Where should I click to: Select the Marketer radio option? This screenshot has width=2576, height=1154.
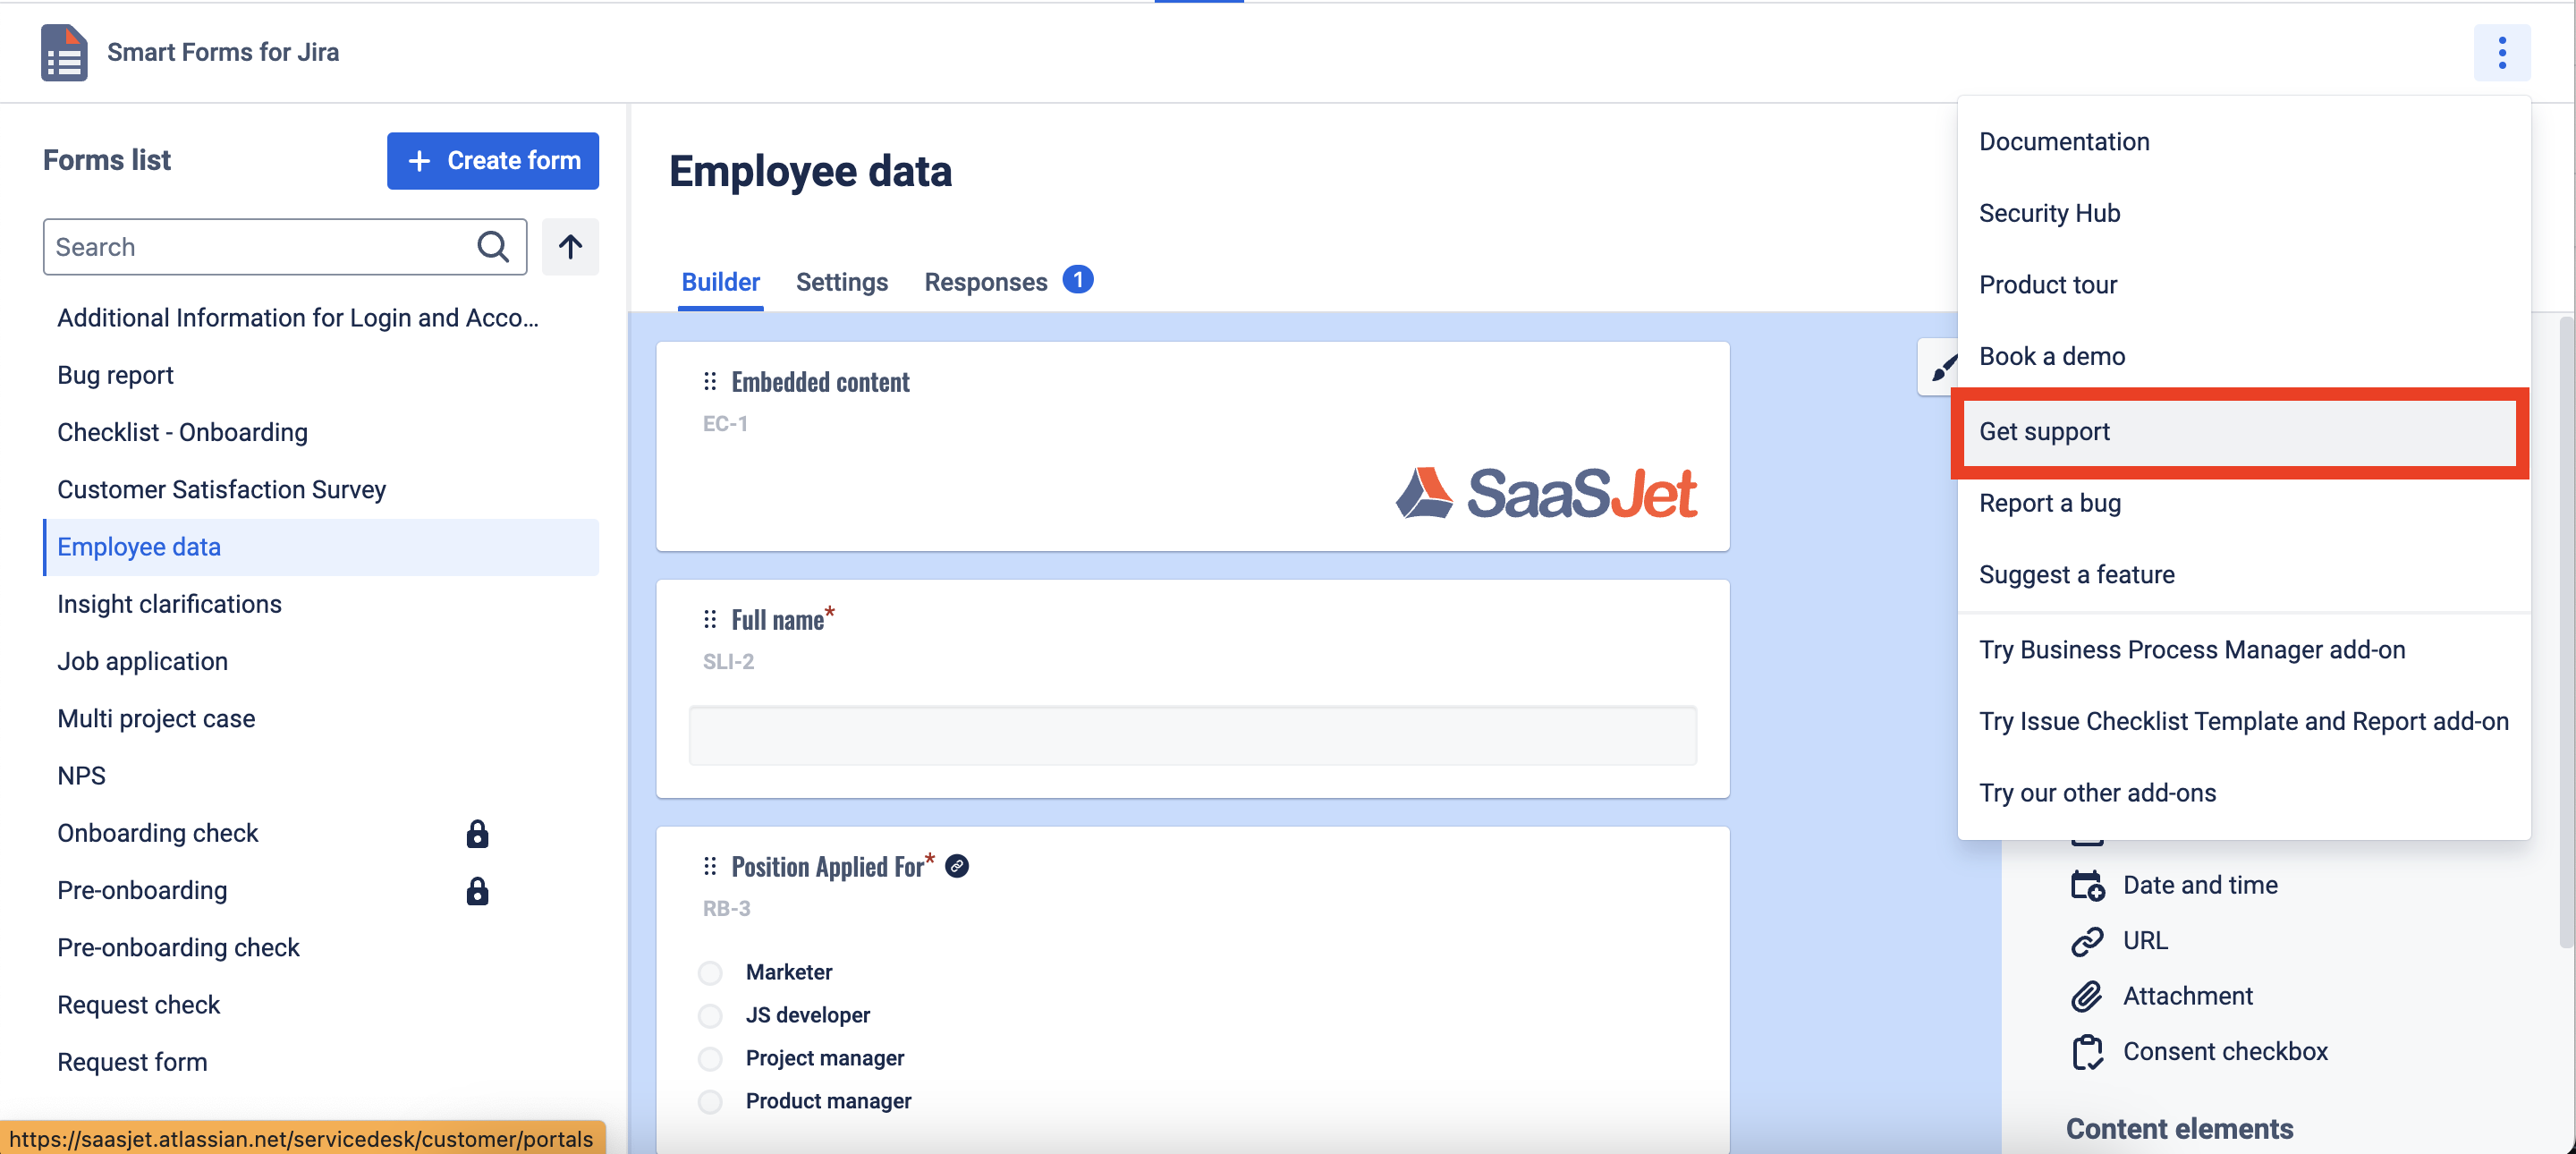(710, 972)
